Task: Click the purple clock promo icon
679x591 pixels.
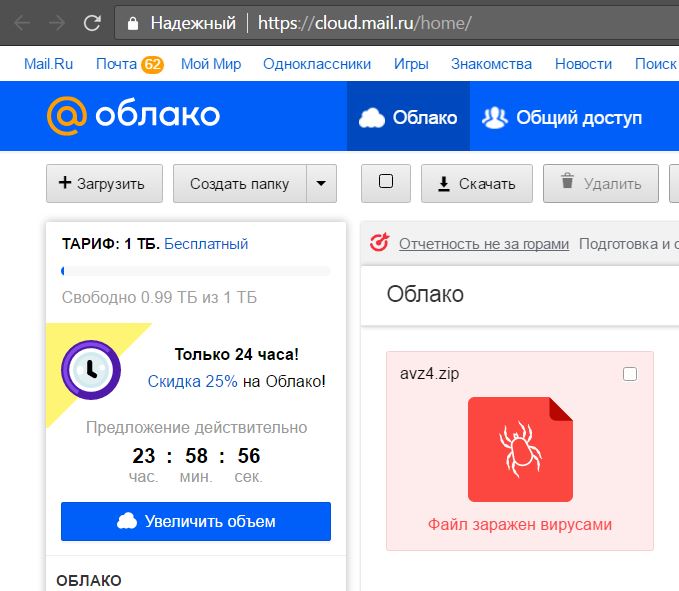Action: point(91,370)
